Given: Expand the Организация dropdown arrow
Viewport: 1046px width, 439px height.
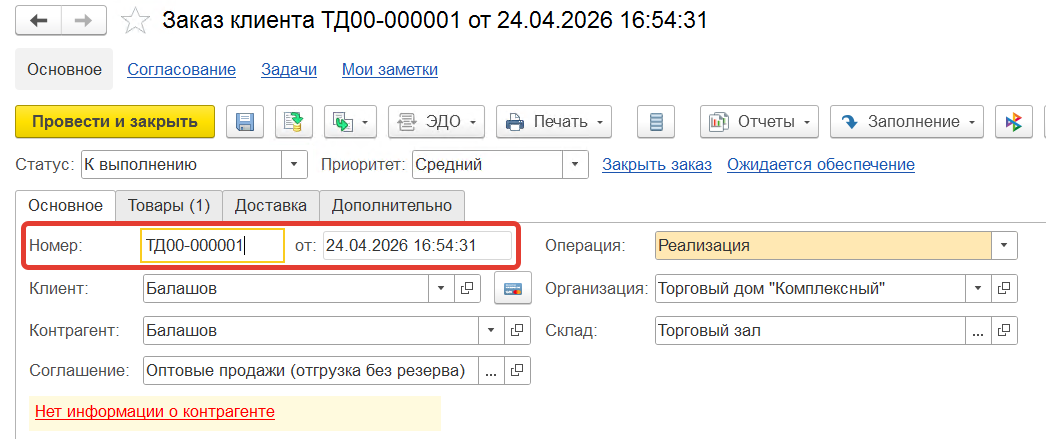Looking at the screenshot, I should [x=979, y=288].
